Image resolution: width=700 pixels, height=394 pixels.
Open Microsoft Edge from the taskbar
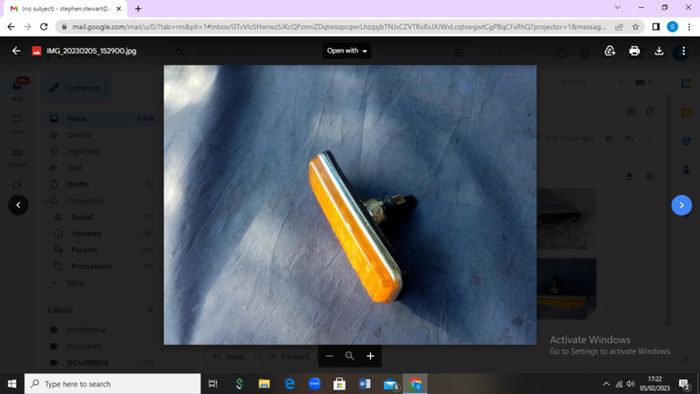(289, 384)
